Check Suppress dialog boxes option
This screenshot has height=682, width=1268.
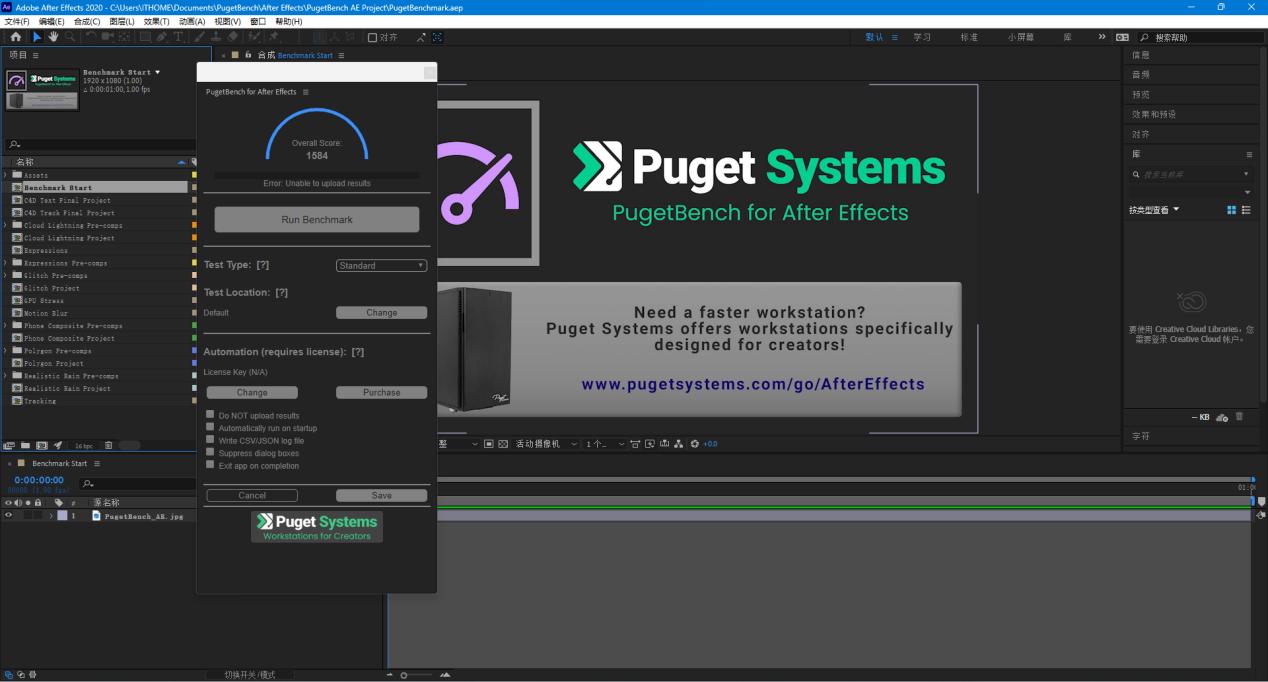point(209,452)
